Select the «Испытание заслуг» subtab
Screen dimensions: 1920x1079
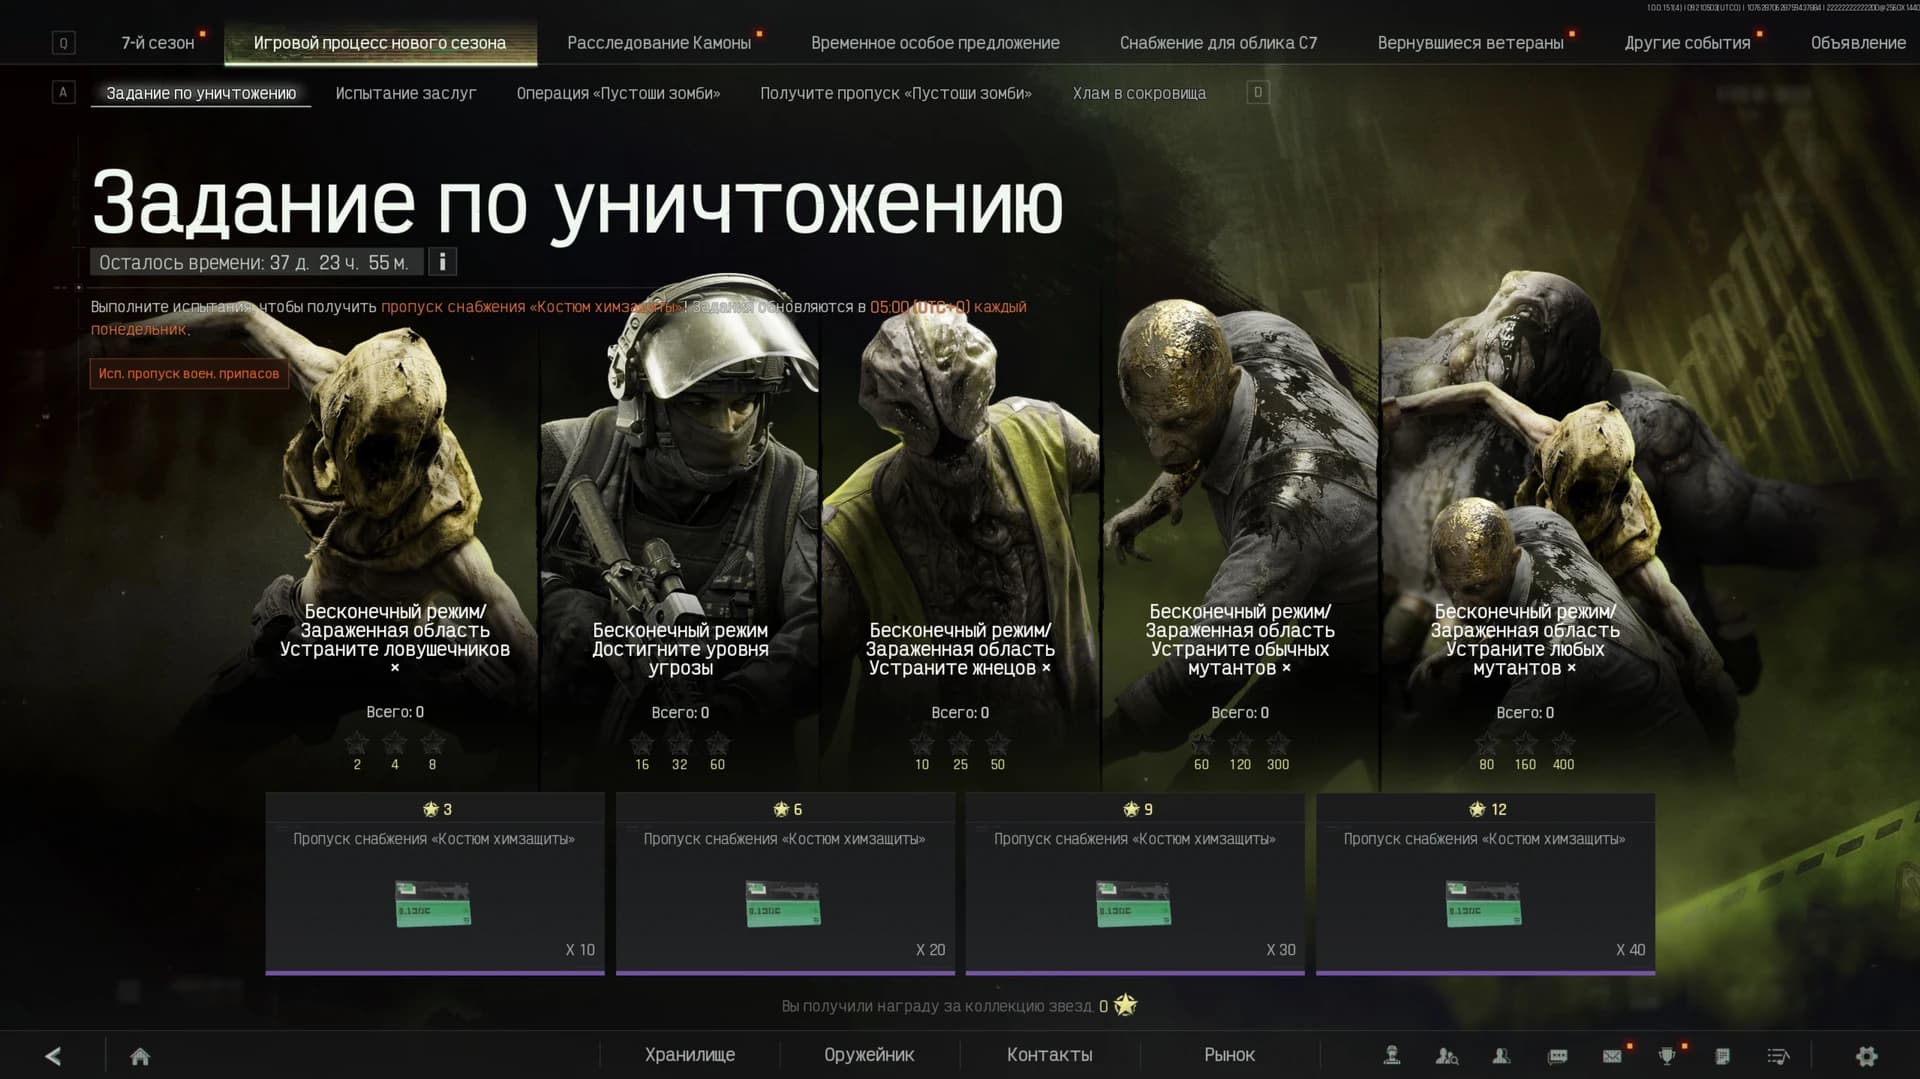(406, 93)
